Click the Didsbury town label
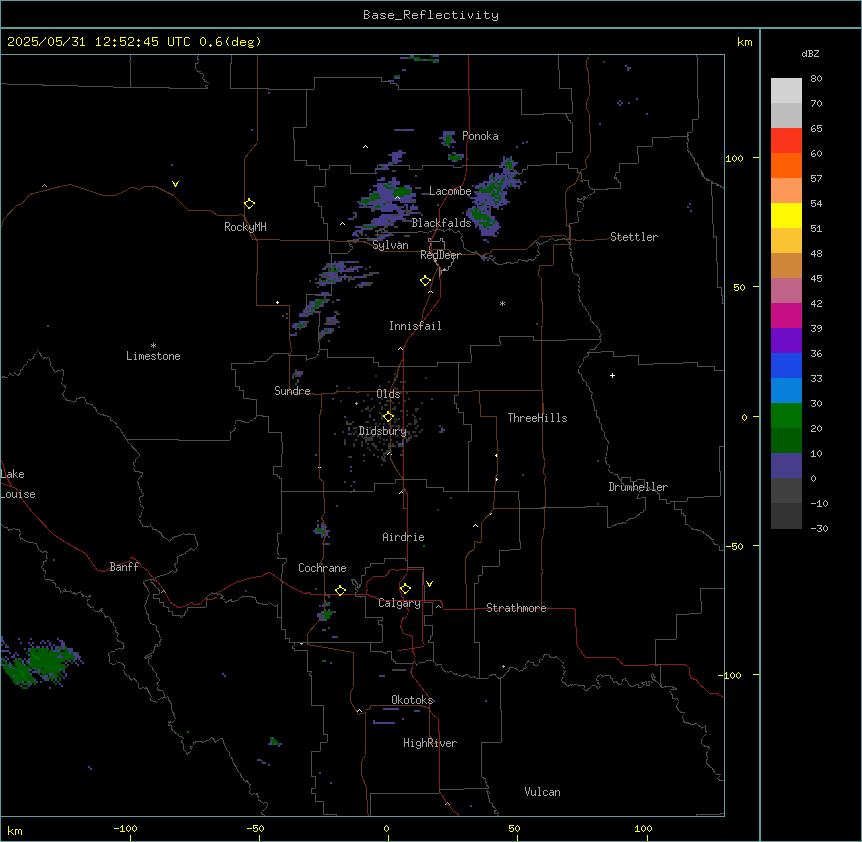Screen dimensions: 862x842 coord(383,431)
